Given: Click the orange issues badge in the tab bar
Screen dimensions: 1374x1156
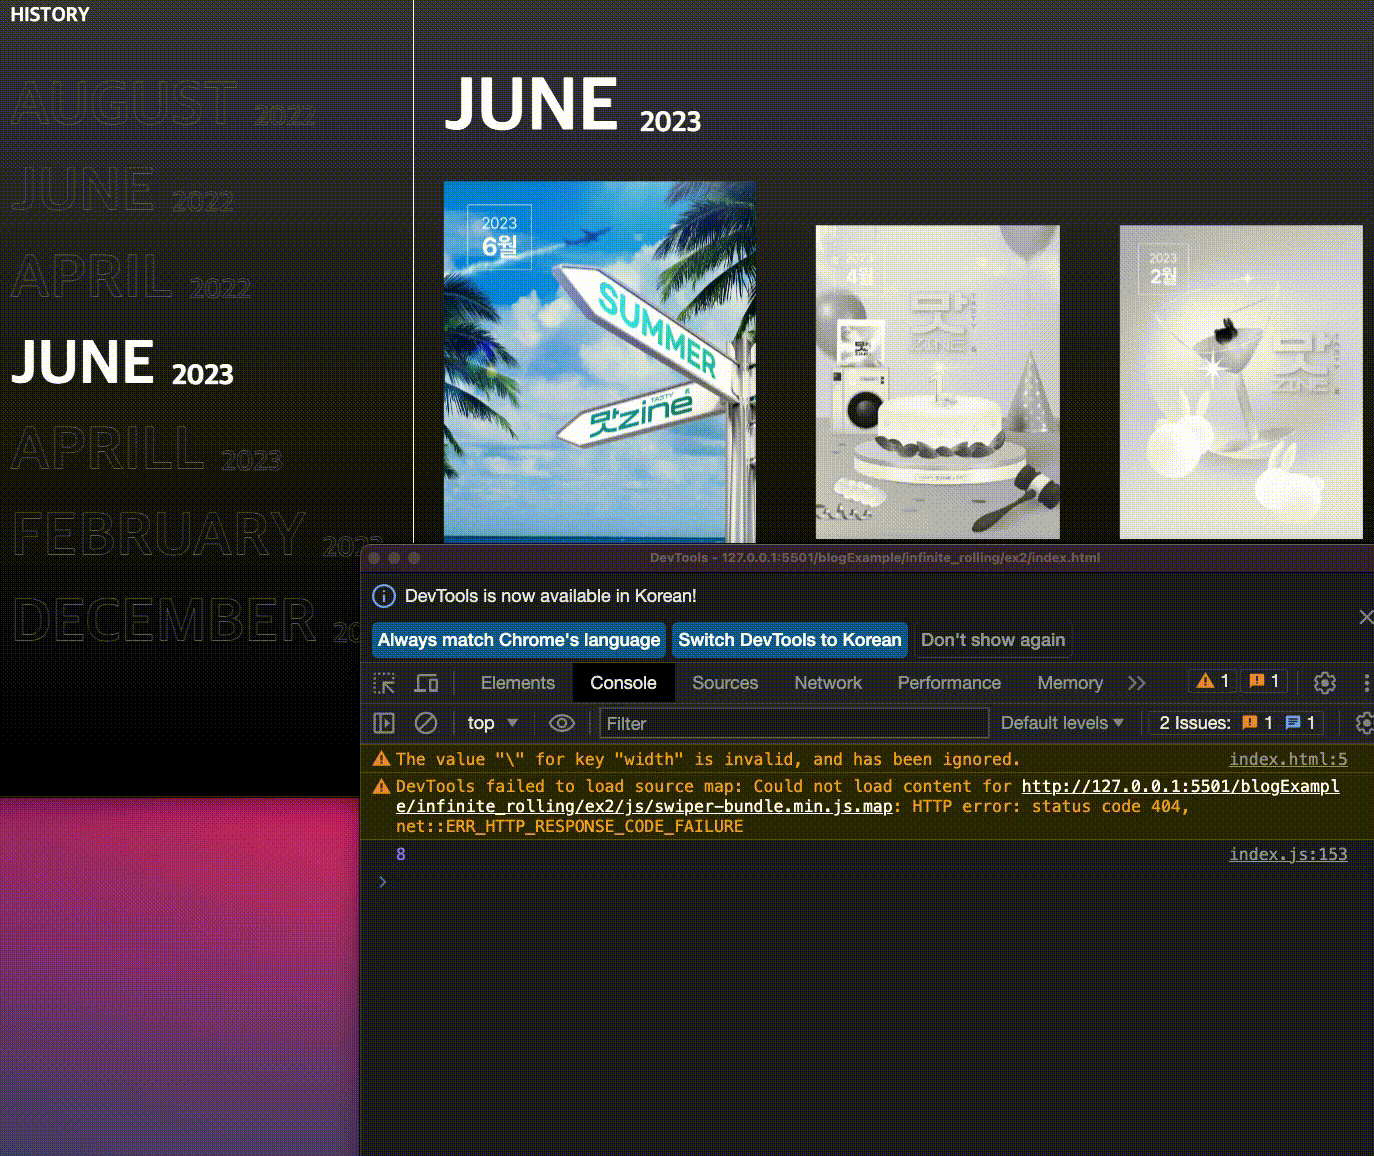Looking at the screenshot, I should (1264, 681).
